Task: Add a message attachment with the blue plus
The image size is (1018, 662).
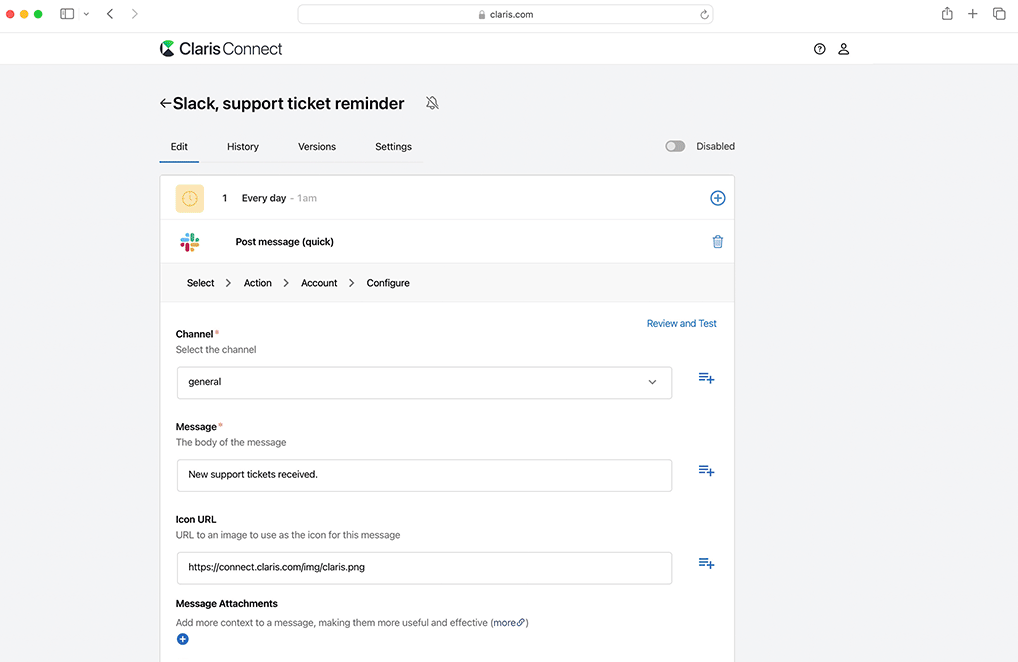Action: pos(182,638)
